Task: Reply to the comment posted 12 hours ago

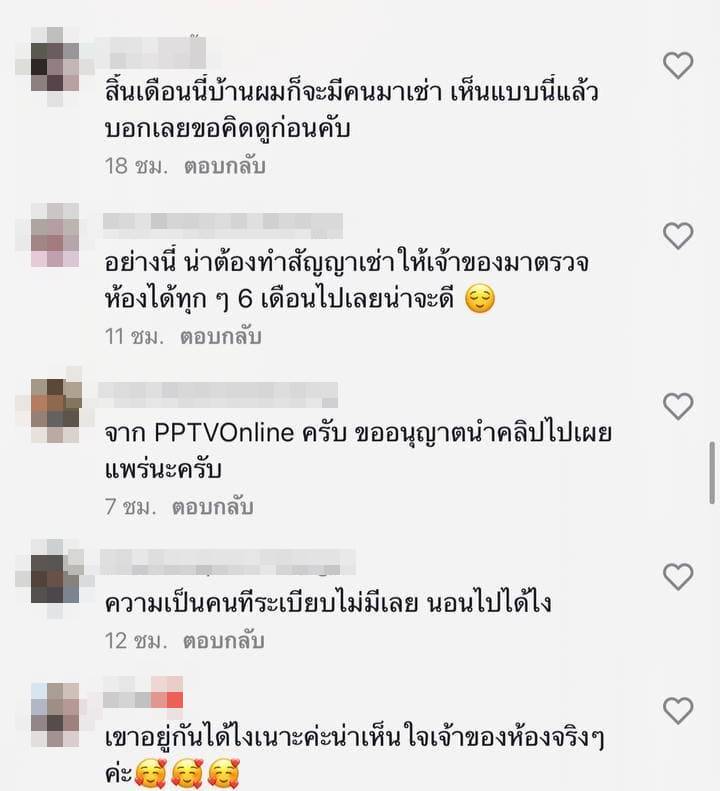Action: click(x=224, y=642)
